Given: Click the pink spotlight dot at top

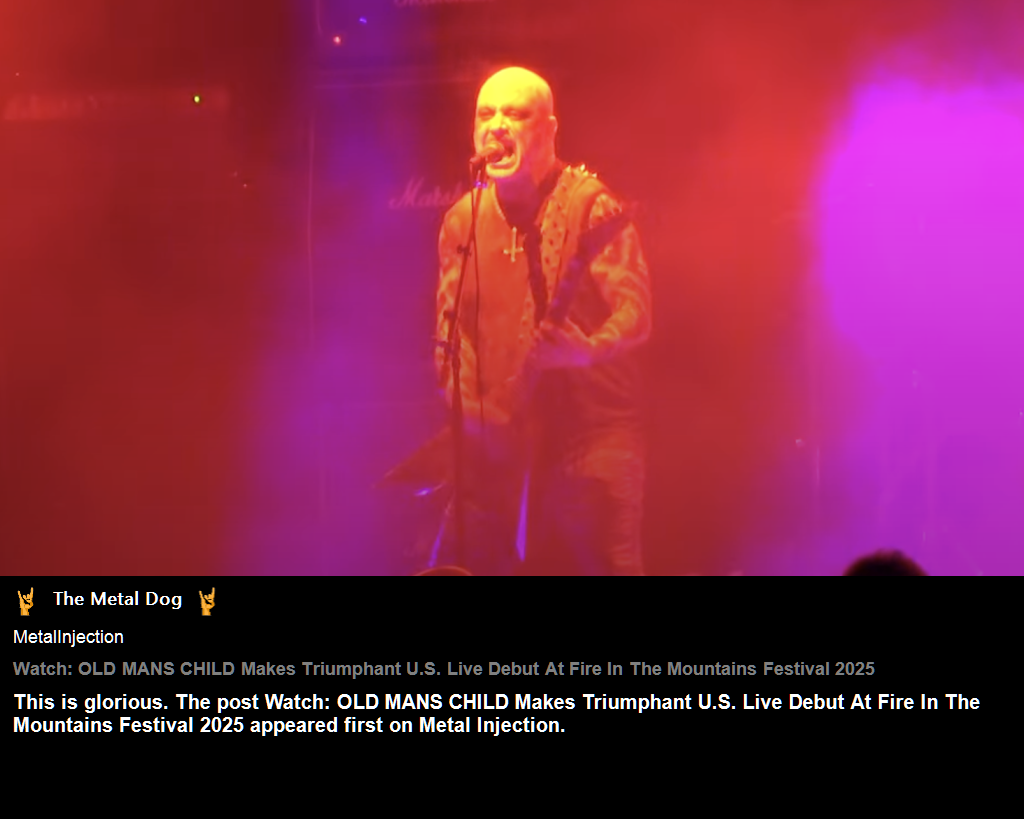Looking at the screenshot, I should pyautogui.click(x=337, y=40).
